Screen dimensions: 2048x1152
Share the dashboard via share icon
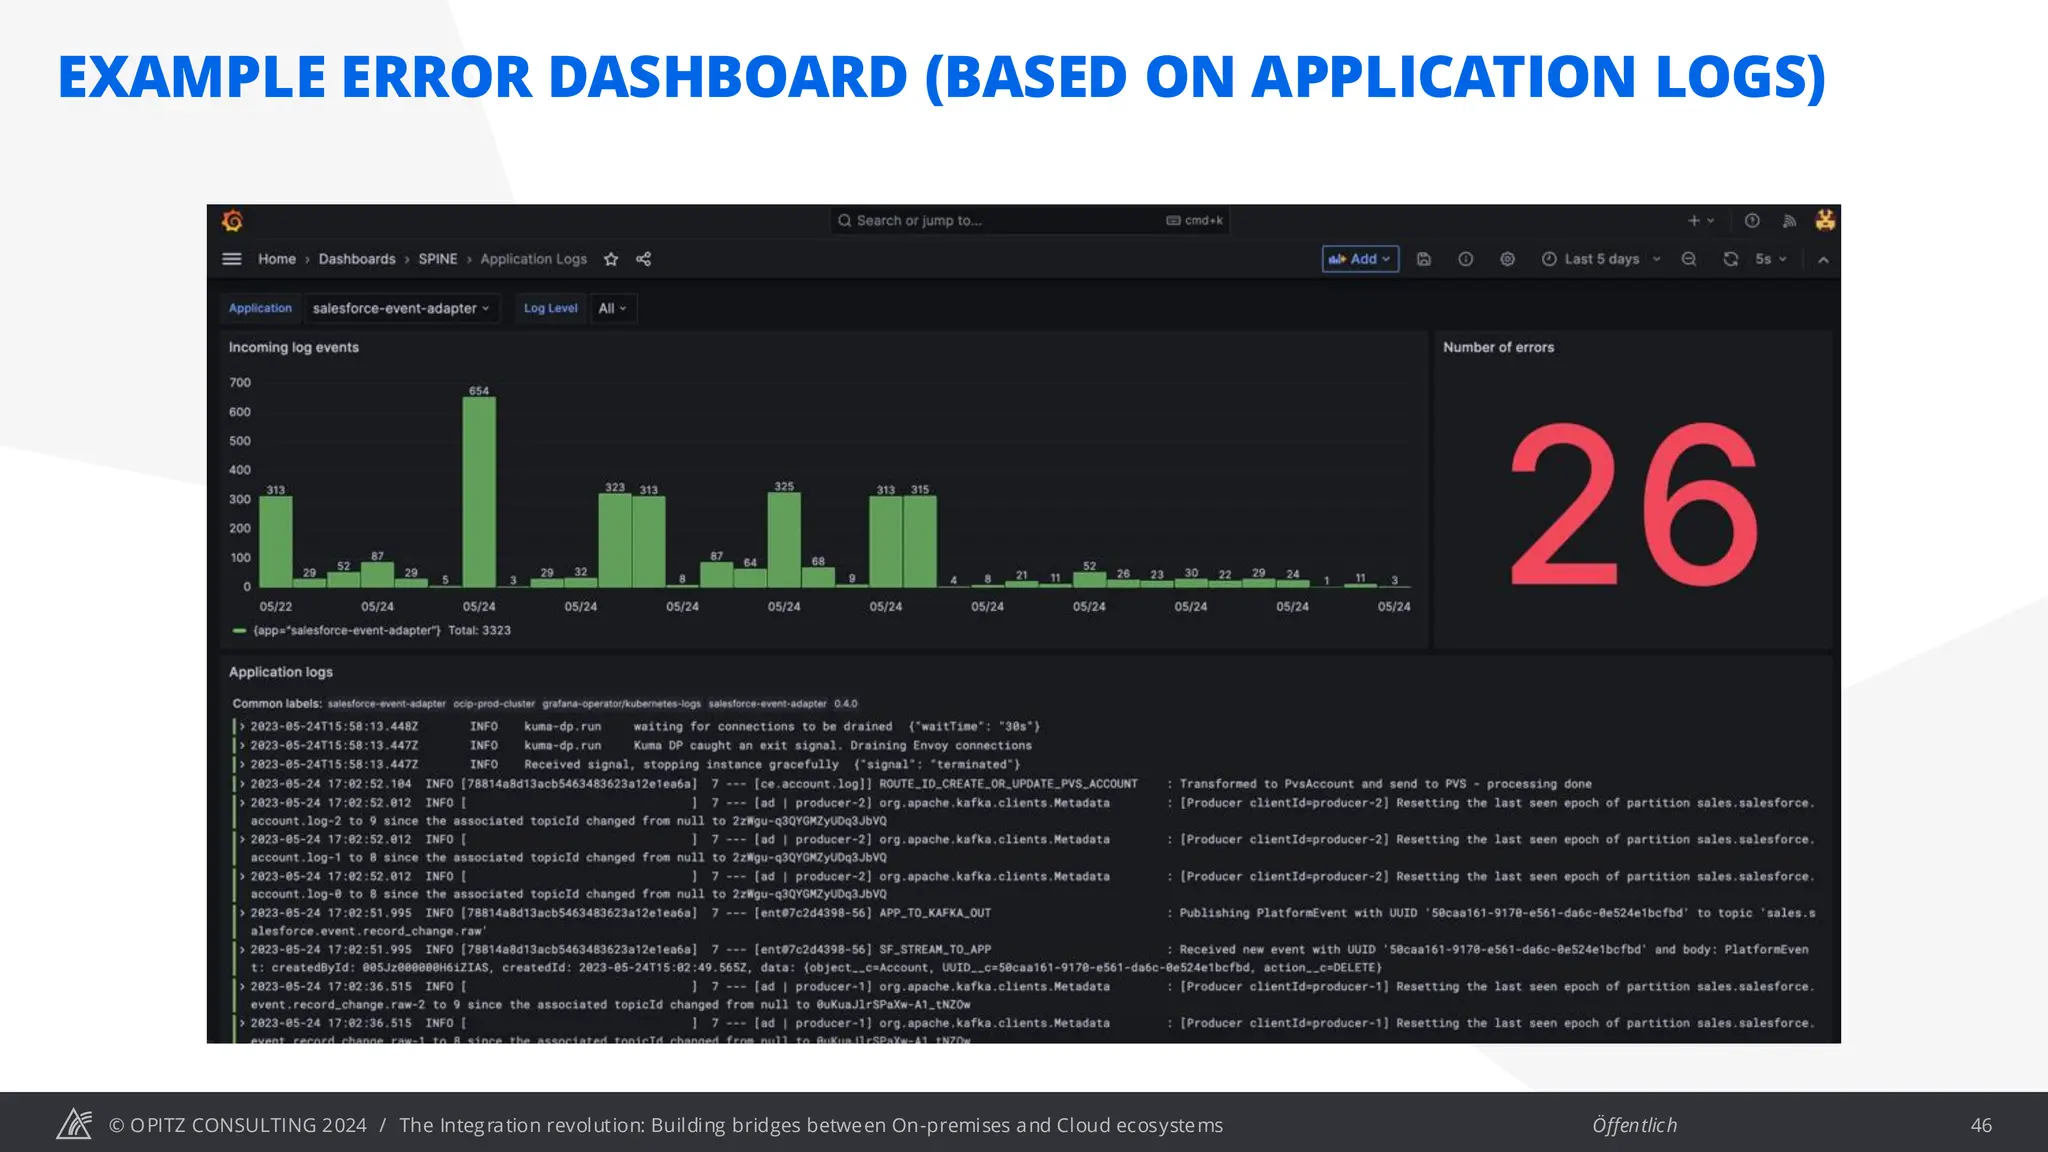(644, 259)
